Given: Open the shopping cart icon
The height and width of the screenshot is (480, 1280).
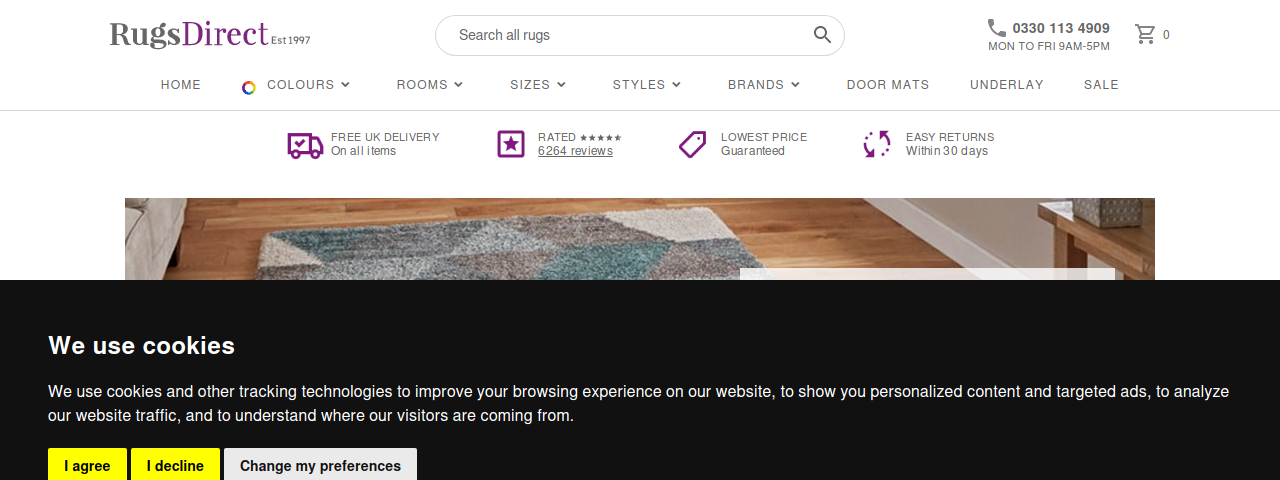Looking at the screenshot, I should pos(1145,35).
